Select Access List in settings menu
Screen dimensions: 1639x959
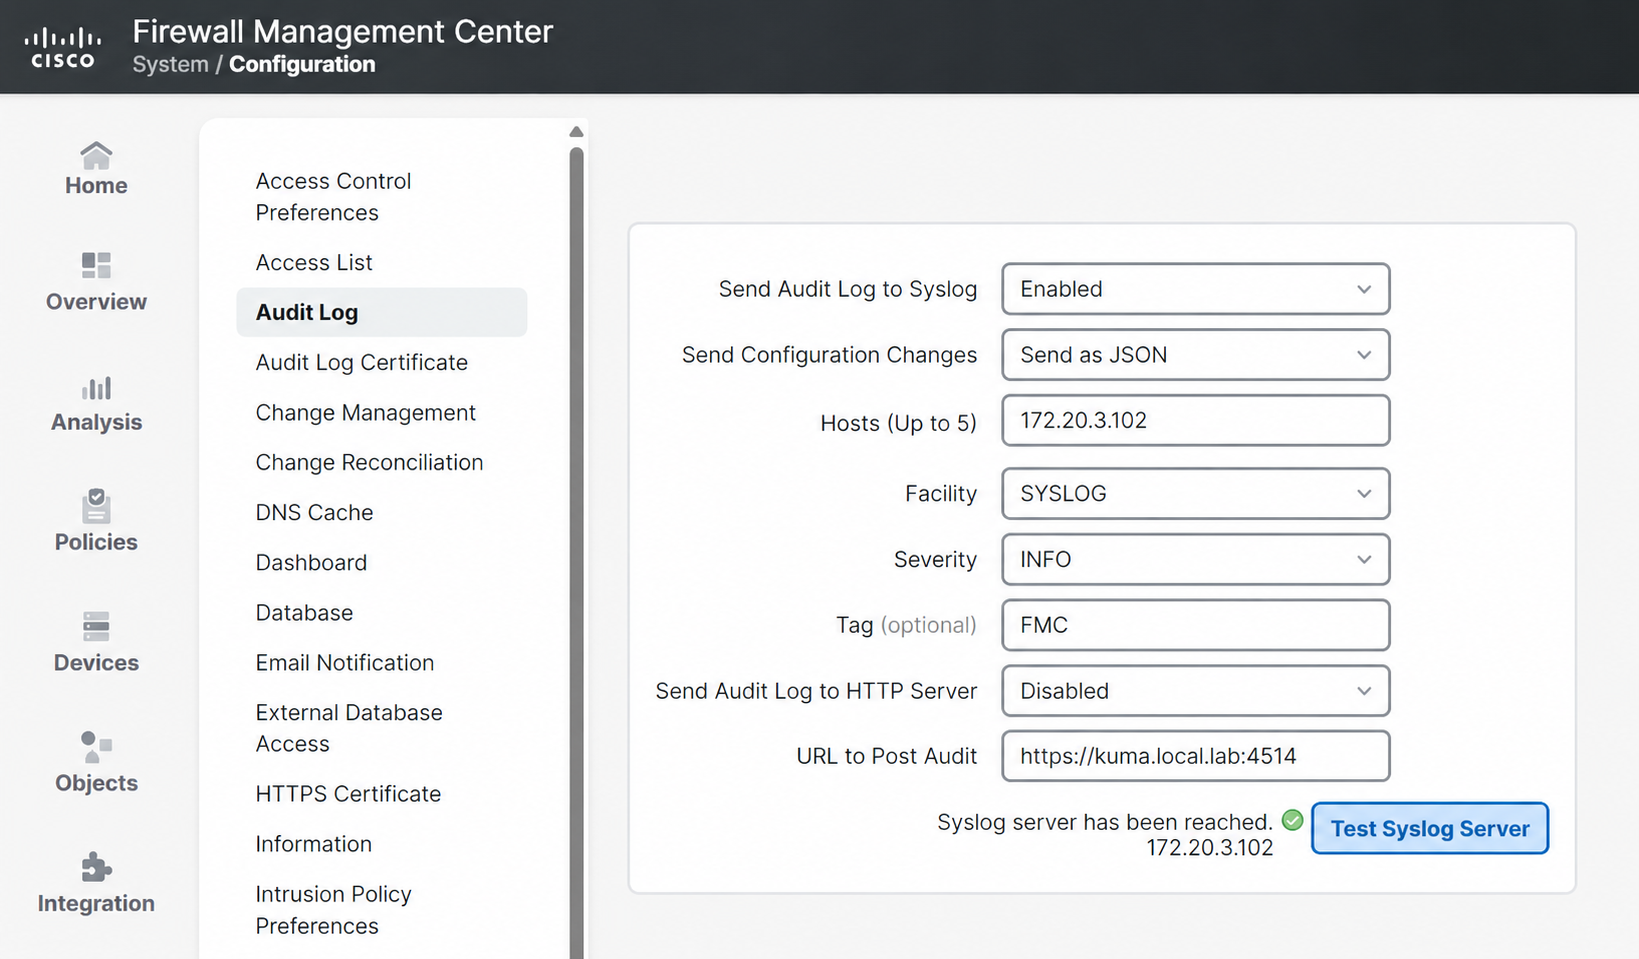pos(314,263)
